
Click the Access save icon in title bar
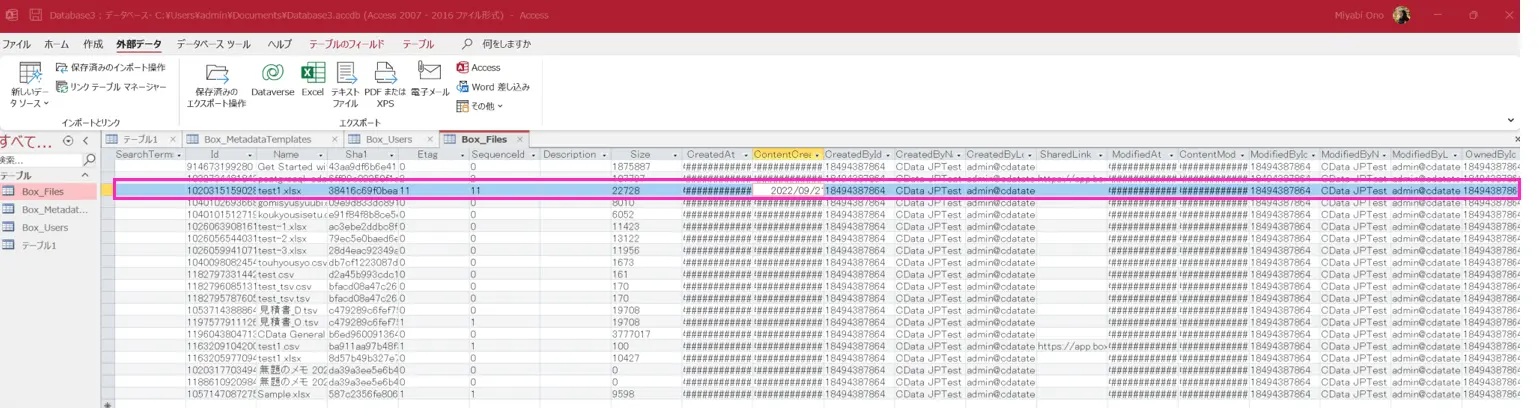click(x=36, y=15)
